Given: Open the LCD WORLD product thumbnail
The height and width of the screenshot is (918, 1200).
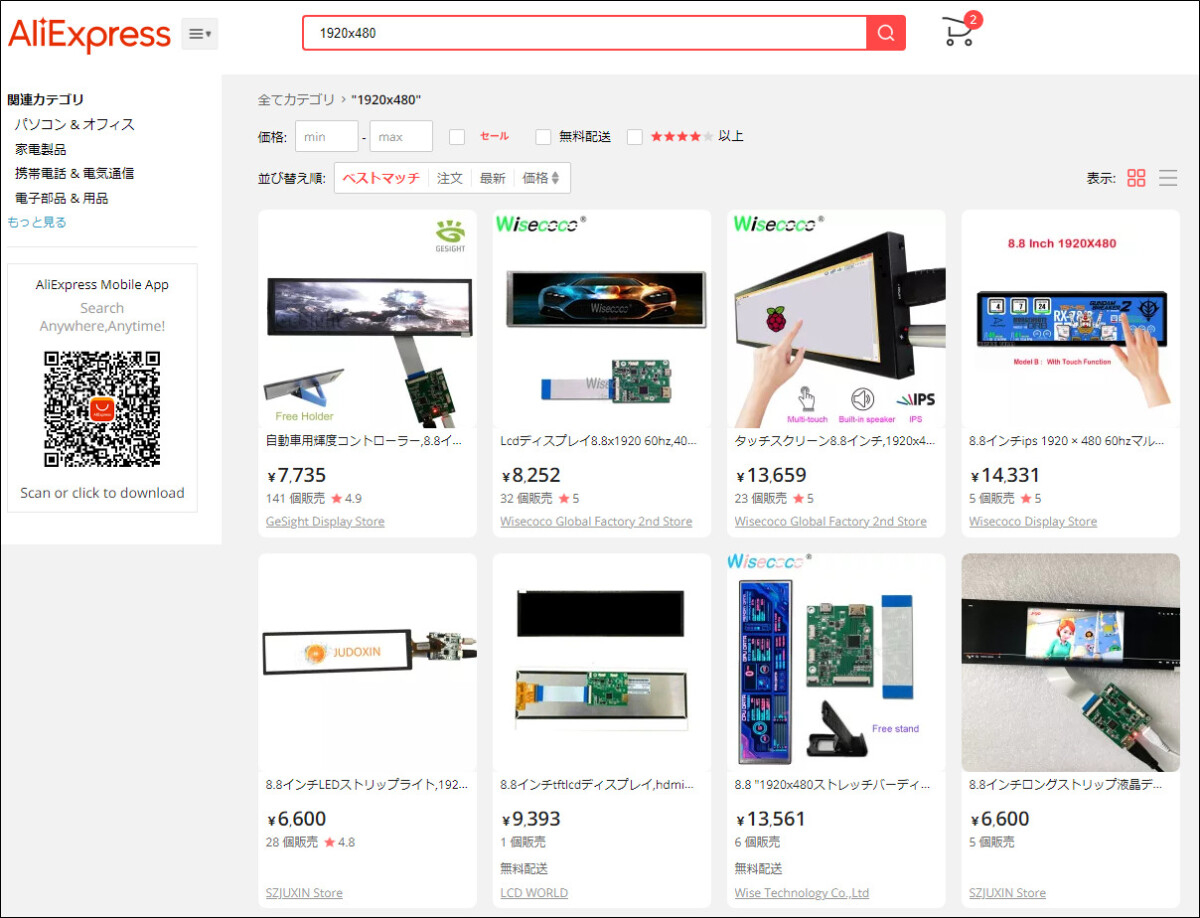Looking at the screenshot, I should (602, 663).
